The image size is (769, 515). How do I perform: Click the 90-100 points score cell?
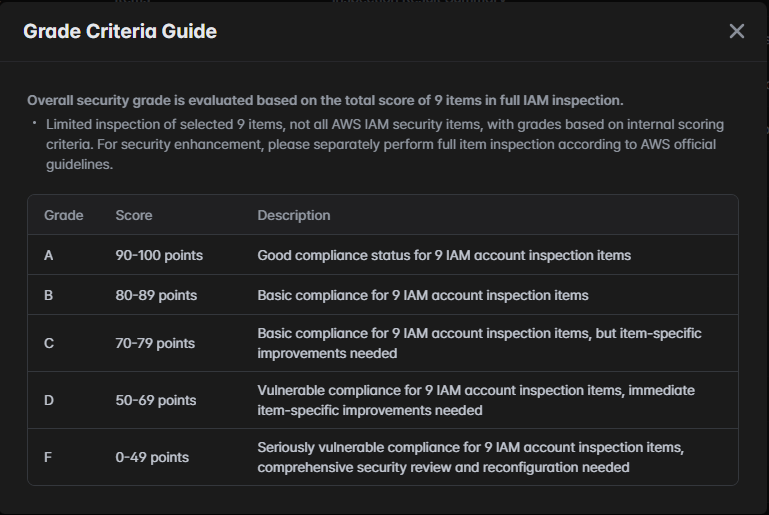pyautogui.click(x=159, y=255)
